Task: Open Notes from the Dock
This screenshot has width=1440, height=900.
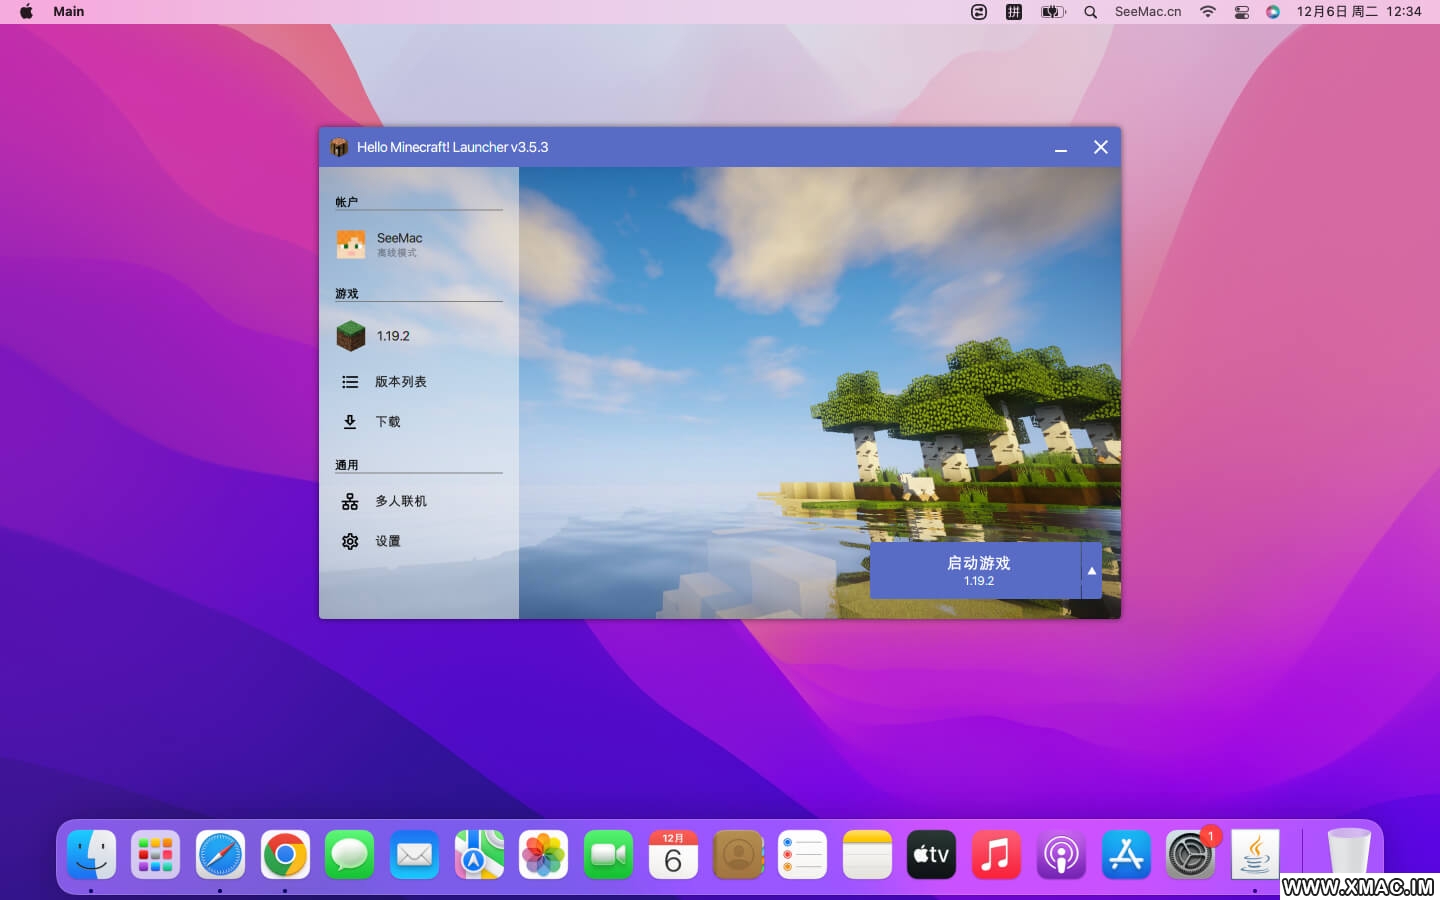Action: (867, 855)
